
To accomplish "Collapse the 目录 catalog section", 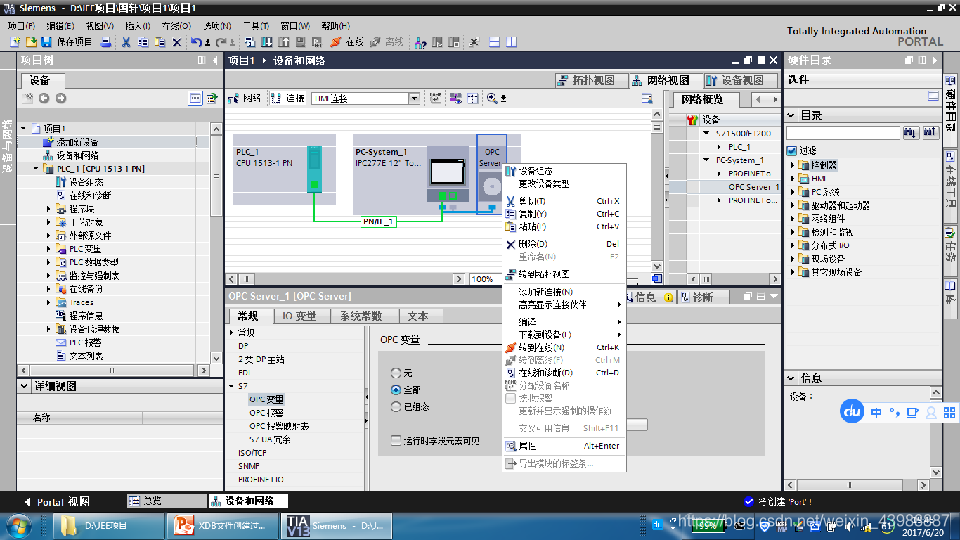I will click(791, 115).
